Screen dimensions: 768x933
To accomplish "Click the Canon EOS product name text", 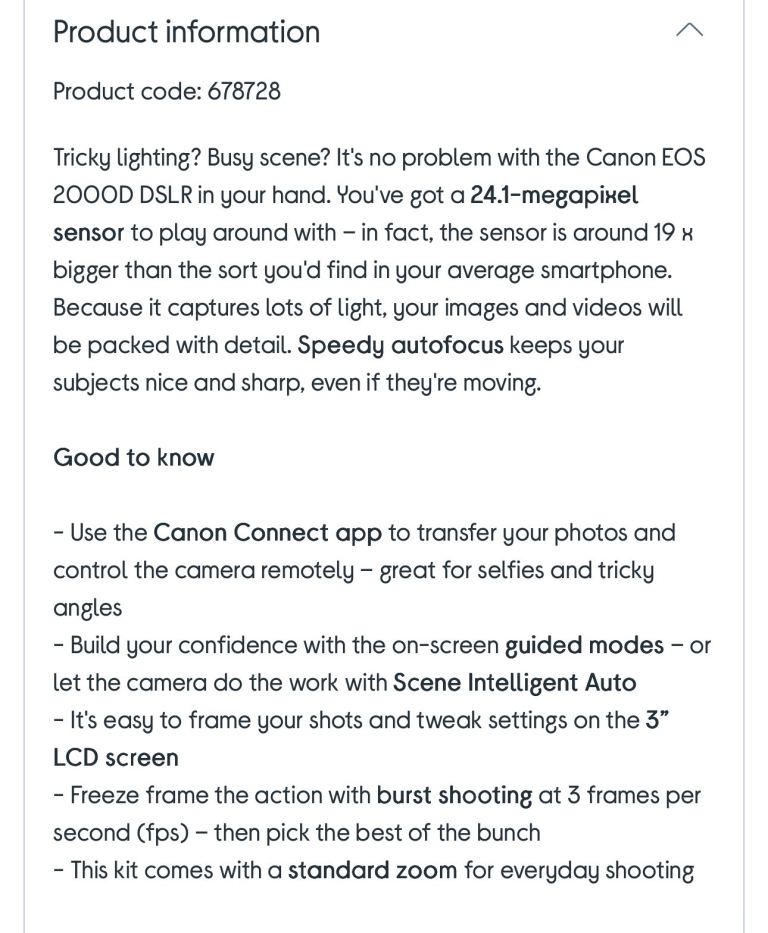I will pyautogui.click(x=645, y=158).
